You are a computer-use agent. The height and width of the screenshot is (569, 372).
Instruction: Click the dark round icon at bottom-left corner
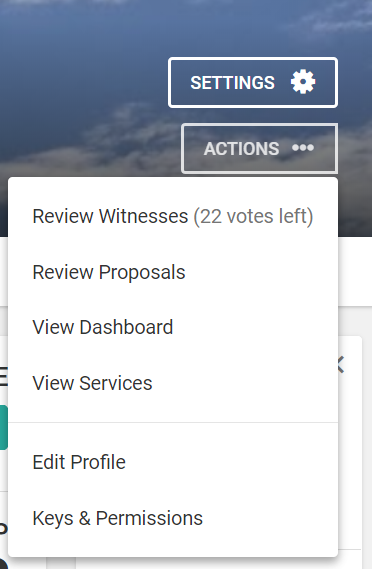(4, 559)
